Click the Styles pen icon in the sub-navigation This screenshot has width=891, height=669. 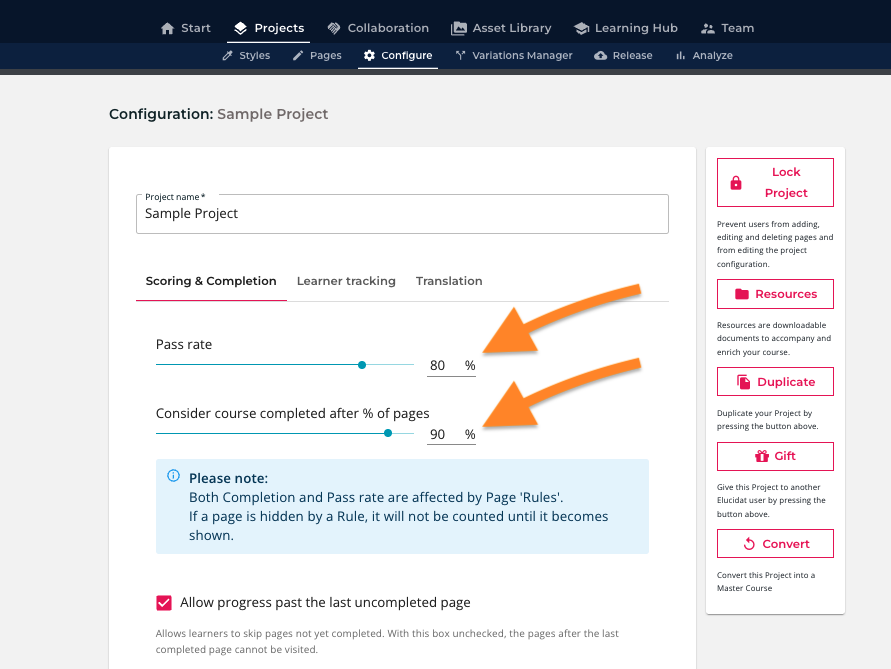[227, 55]
